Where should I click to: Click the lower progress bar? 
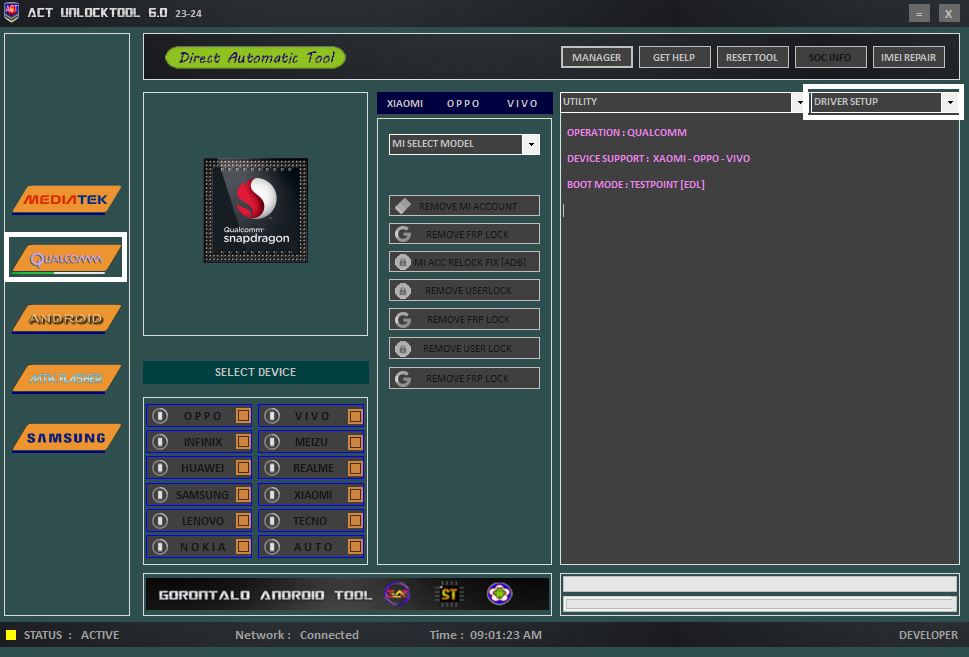pos(760,604)
